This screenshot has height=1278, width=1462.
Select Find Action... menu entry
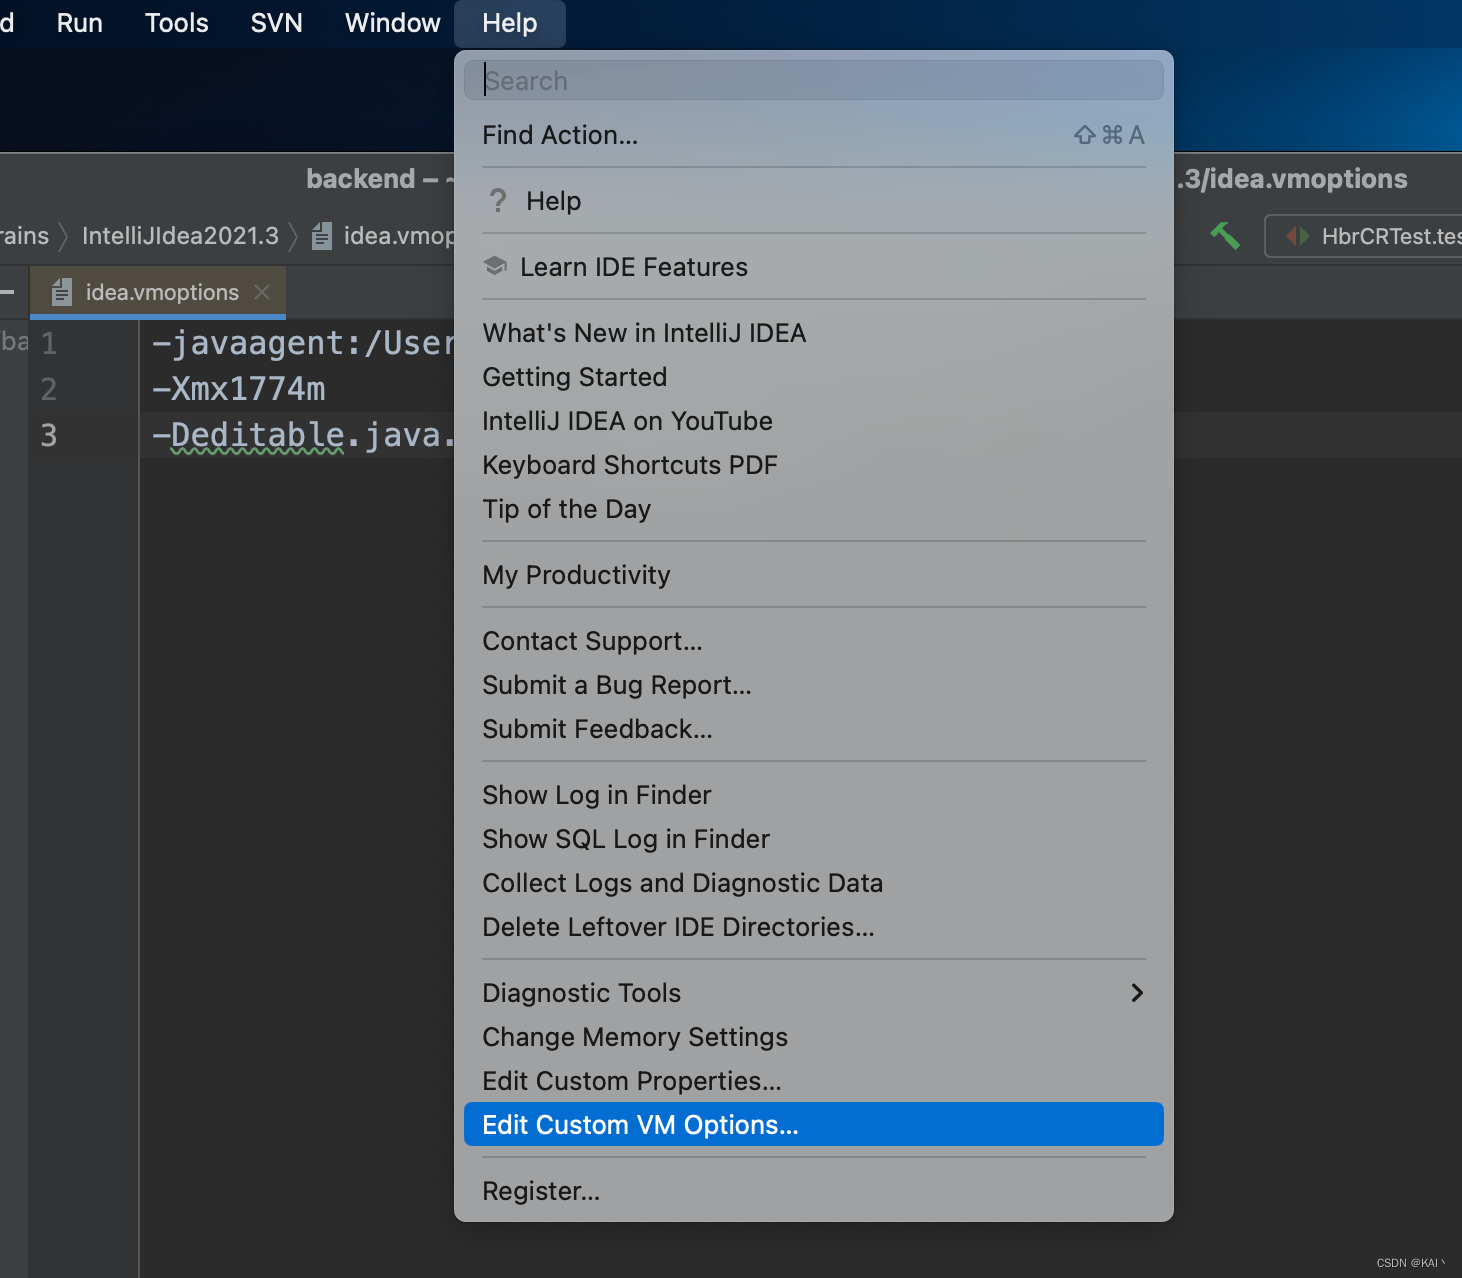(x=814, y=135)
